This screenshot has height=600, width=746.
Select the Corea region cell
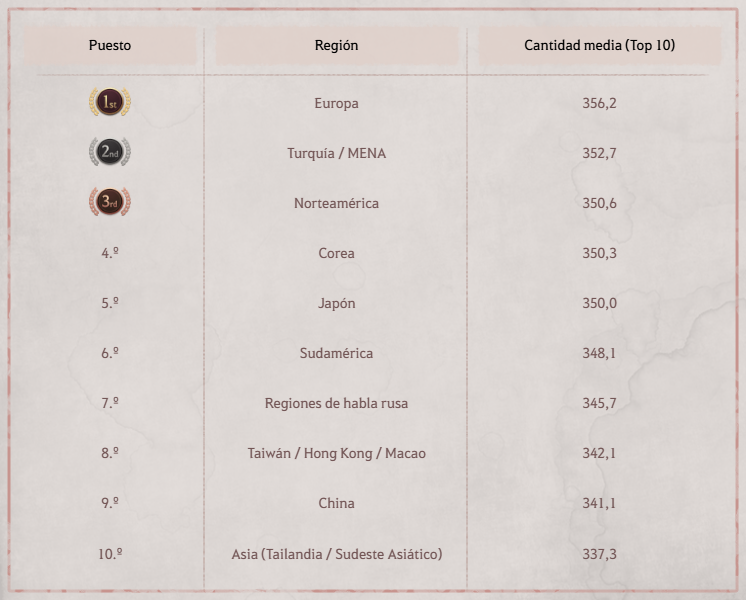[336, 253]
